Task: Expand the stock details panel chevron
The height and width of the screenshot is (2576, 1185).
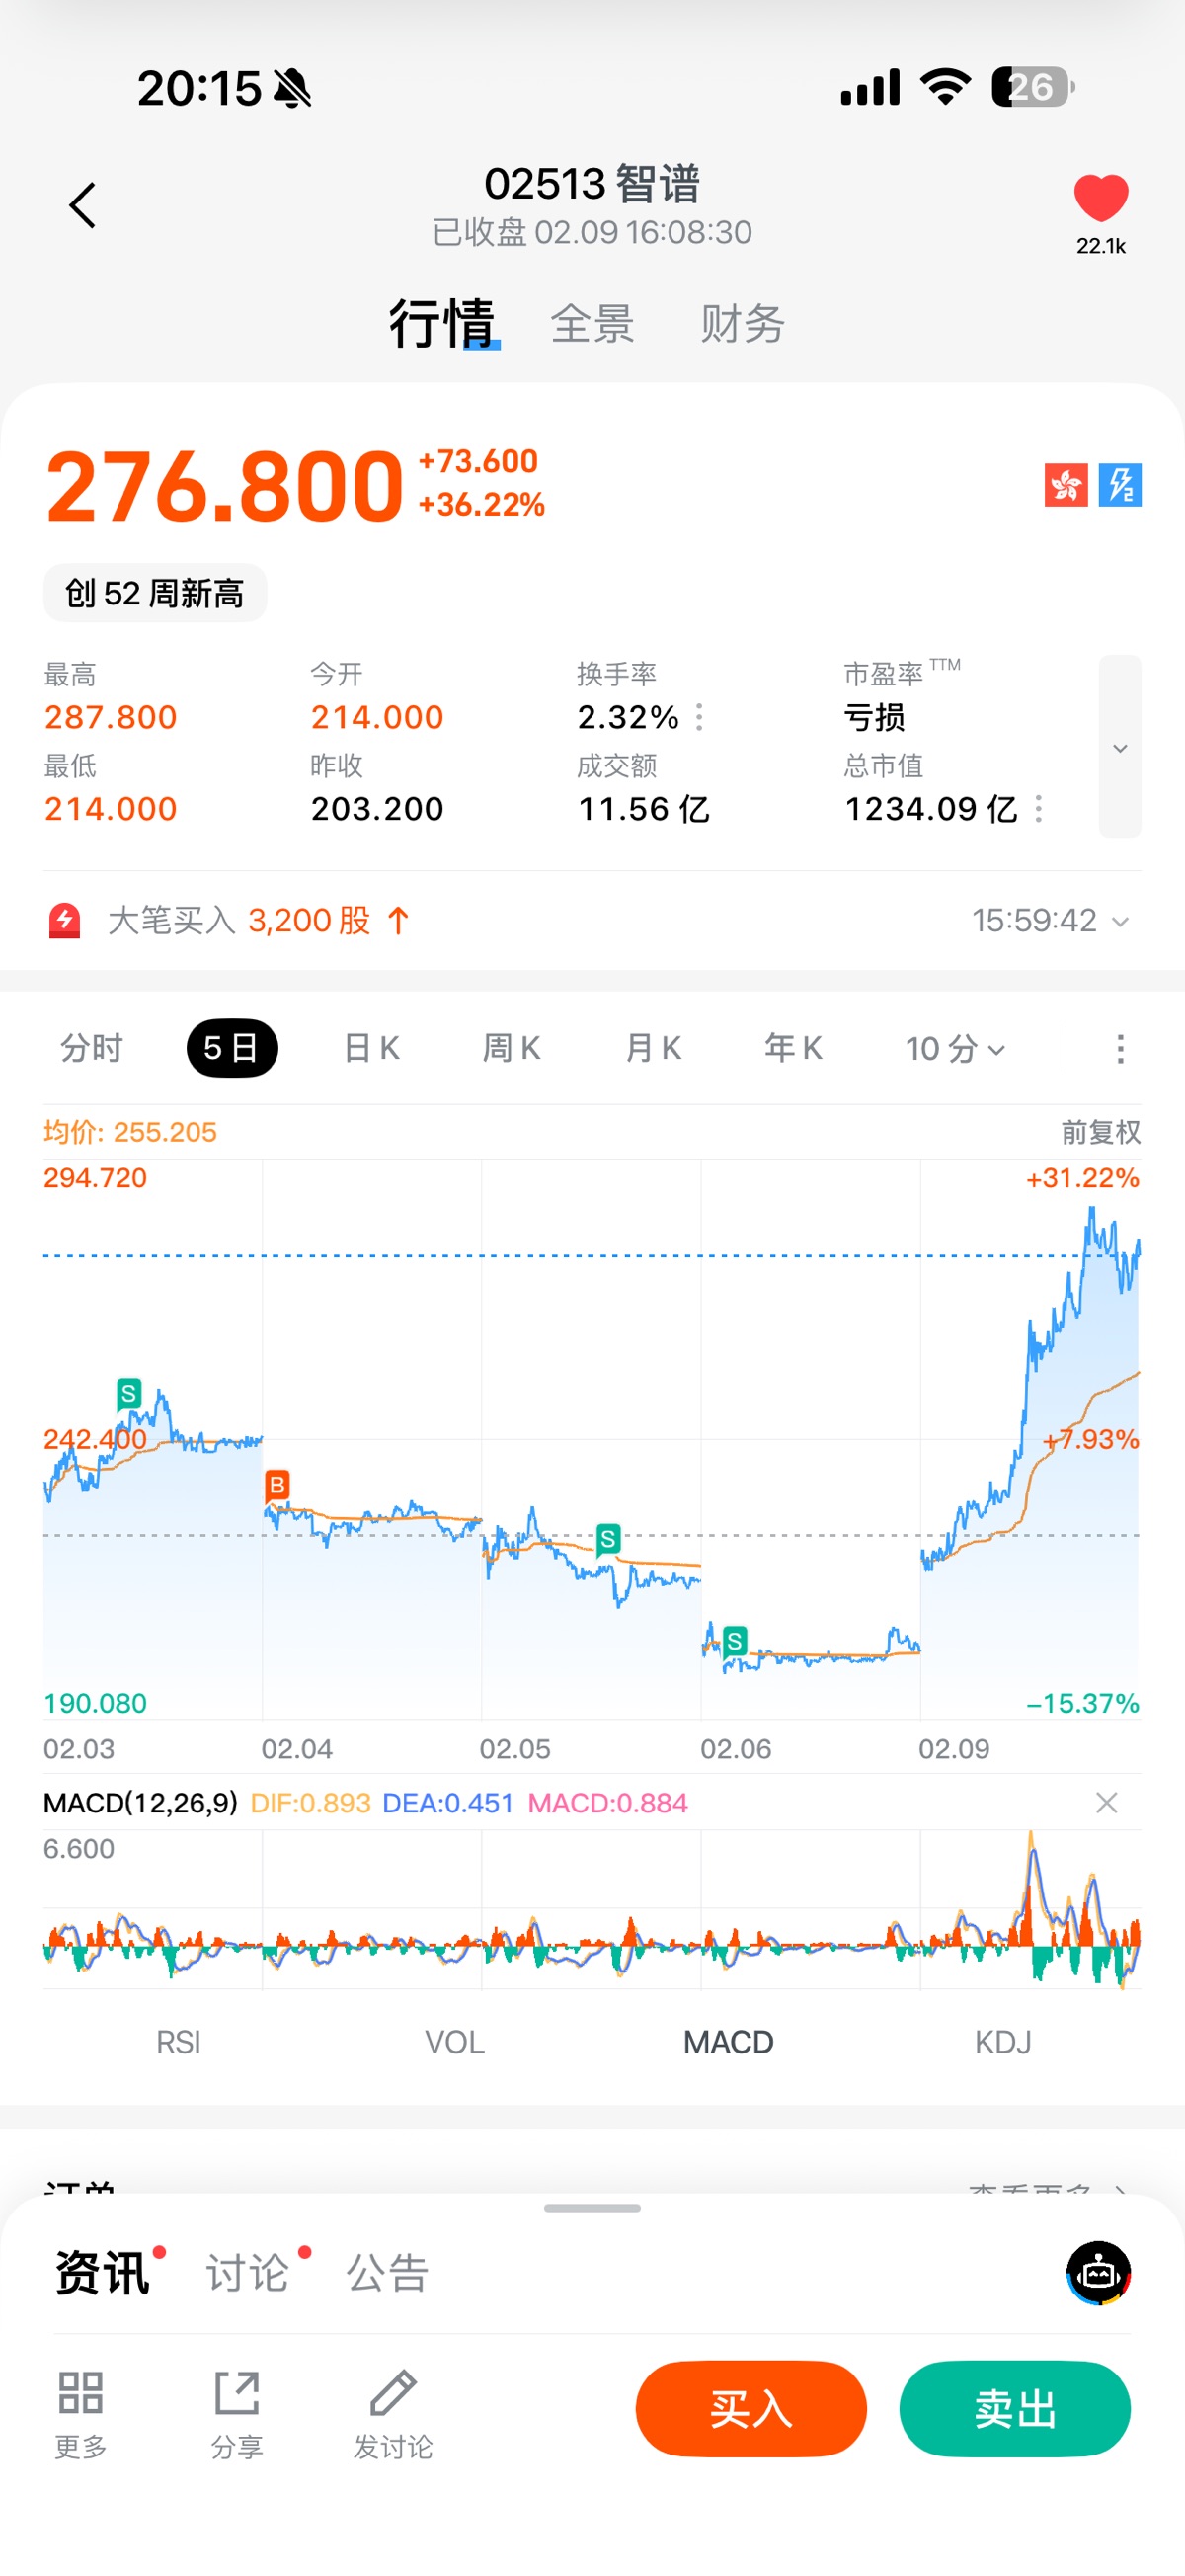Action: [1120, 747]
